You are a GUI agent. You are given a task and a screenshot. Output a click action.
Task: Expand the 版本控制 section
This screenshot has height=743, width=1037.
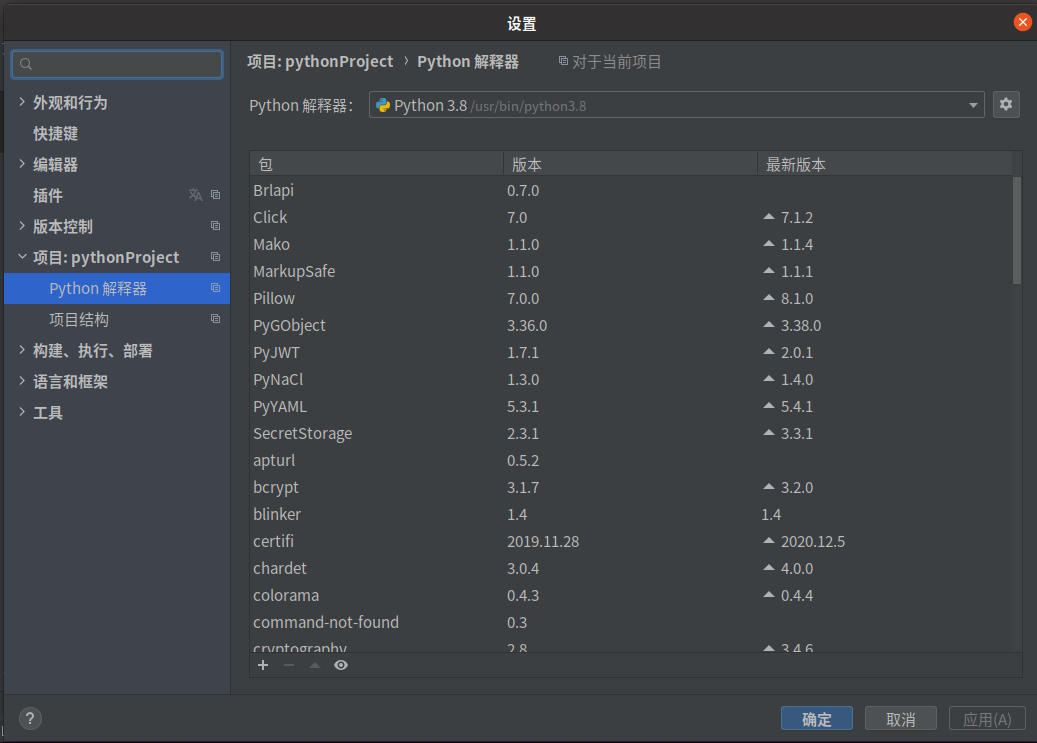pos(22,226)
